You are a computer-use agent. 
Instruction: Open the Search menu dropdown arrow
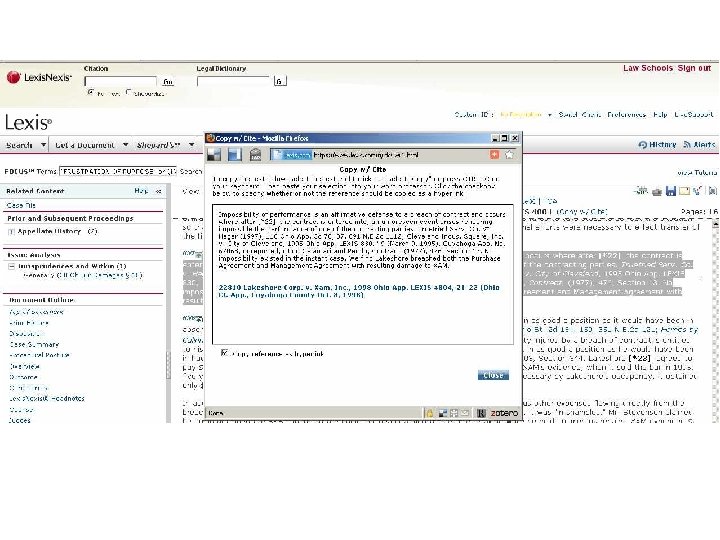click(43, 145)
